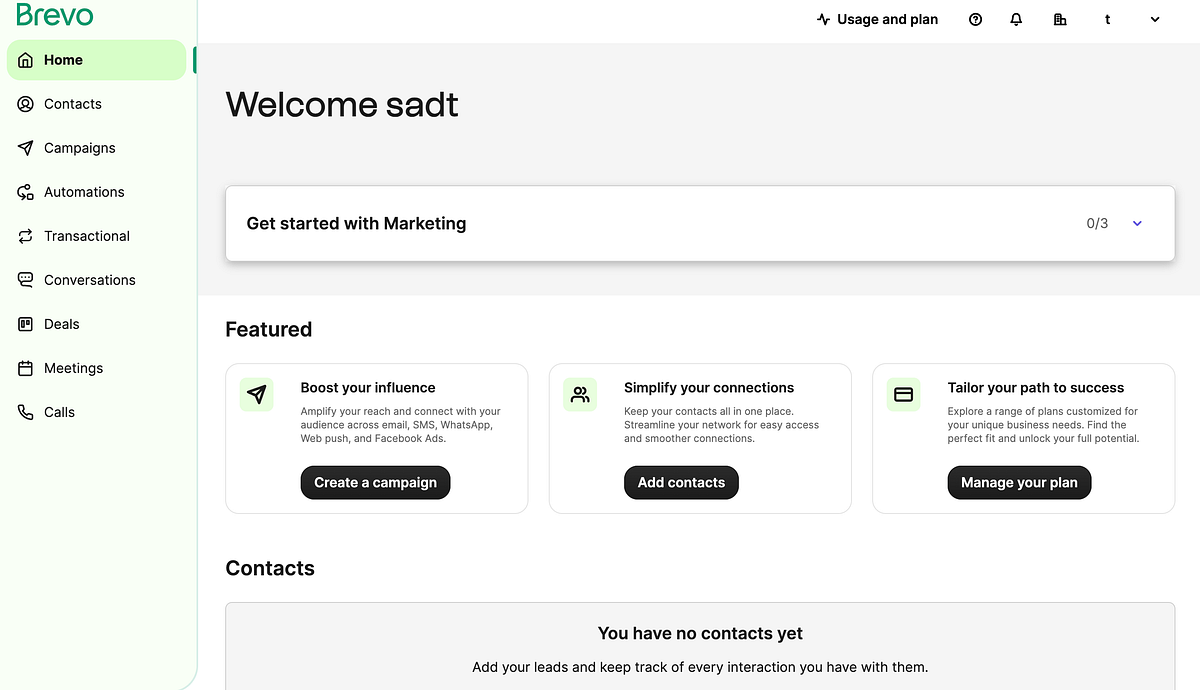View notifications via the bell icon

tap(1016, 19)
